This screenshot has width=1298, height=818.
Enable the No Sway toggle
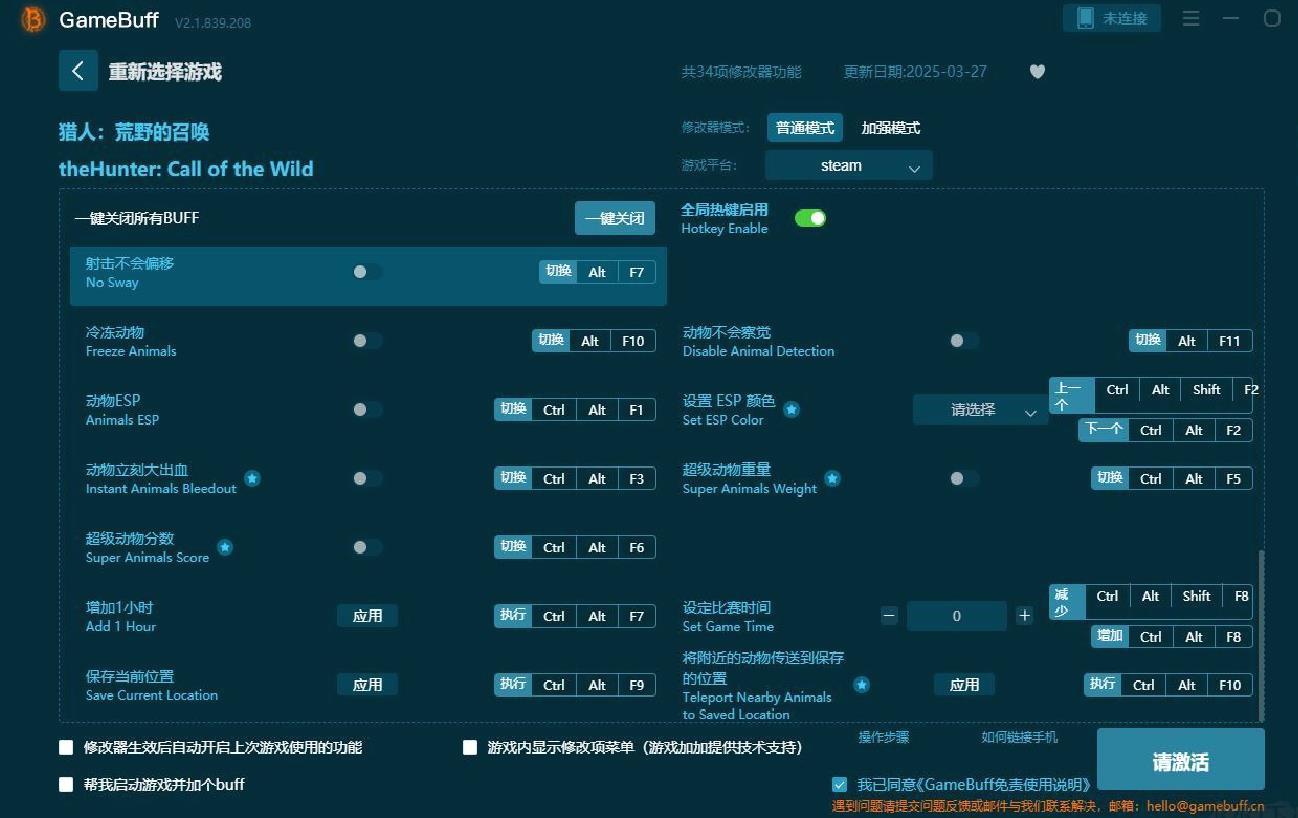[367, 271]
